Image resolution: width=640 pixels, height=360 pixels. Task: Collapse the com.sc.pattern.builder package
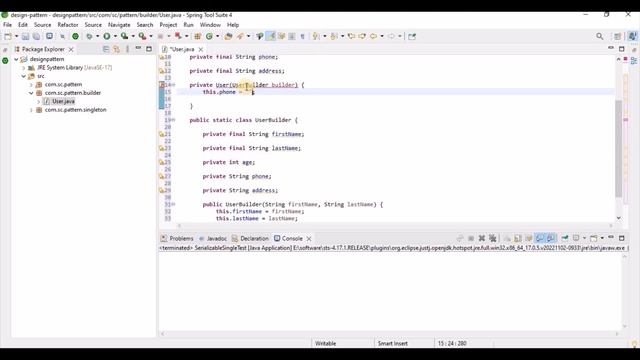(31, 93)
